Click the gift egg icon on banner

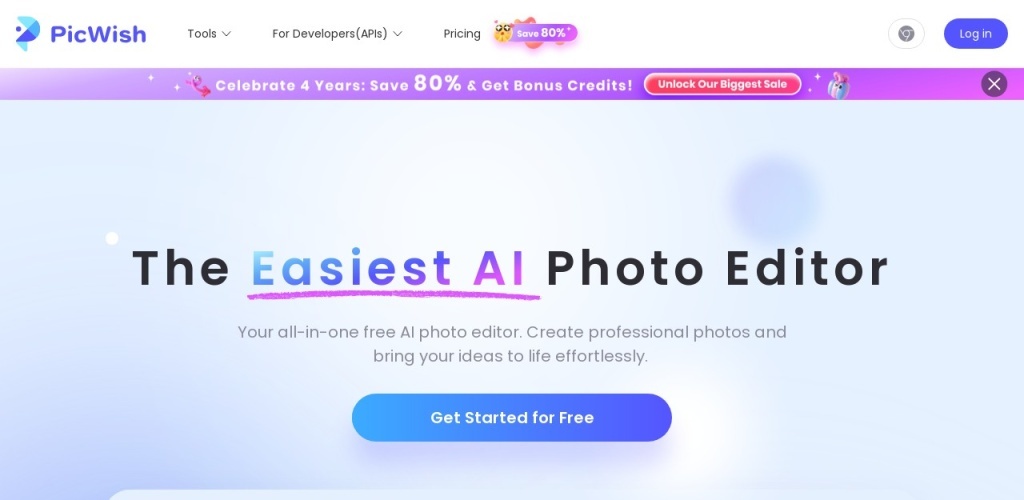pos(839,86)
